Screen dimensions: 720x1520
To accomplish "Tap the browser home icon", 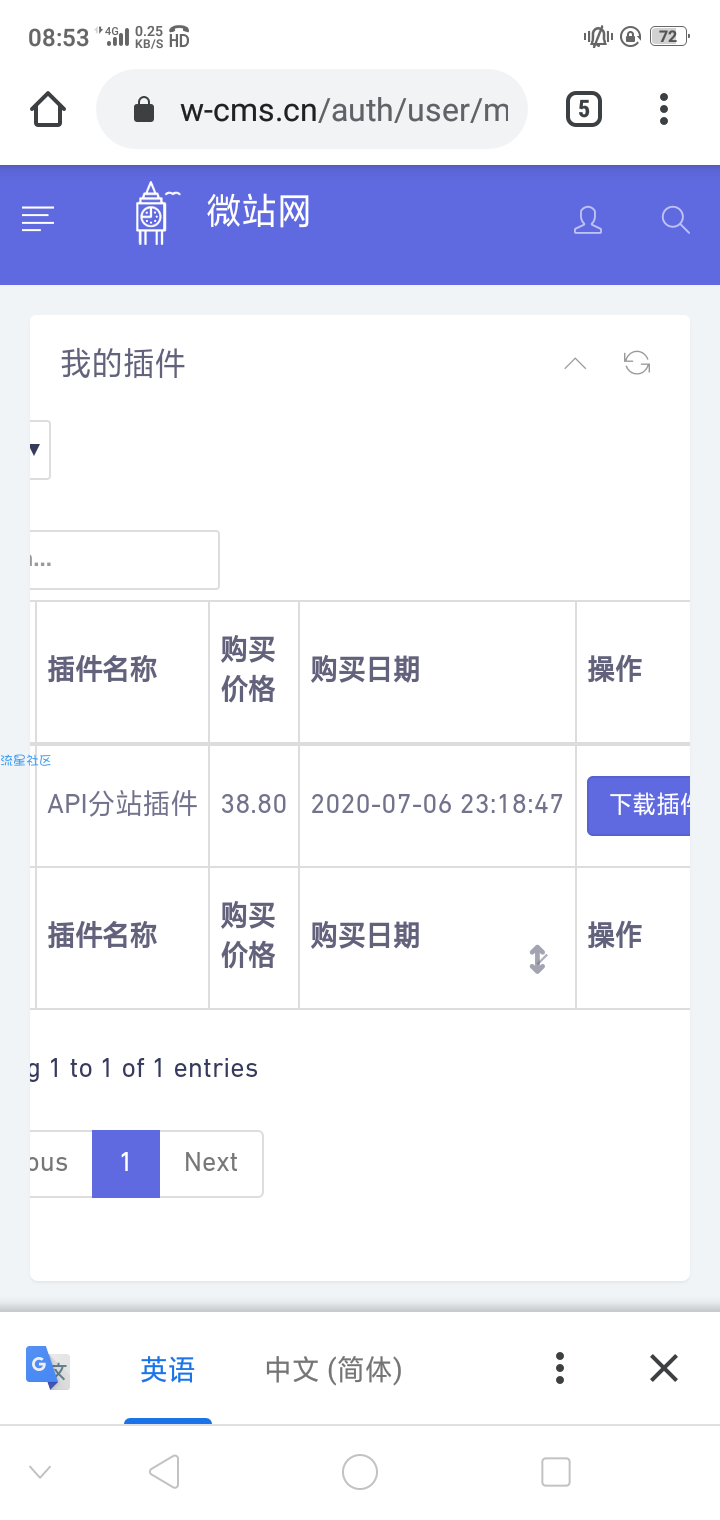I will click(x=48, y=109).
